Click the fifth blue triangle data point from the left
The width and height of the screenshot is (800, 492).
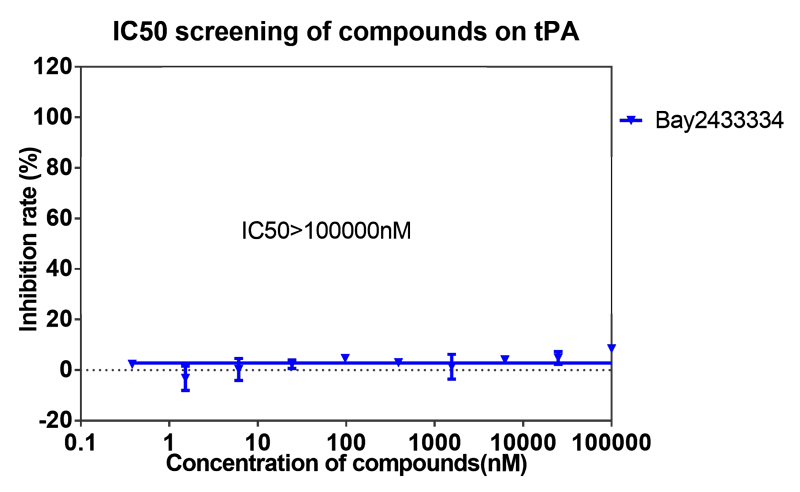click(x=345, y=358)
